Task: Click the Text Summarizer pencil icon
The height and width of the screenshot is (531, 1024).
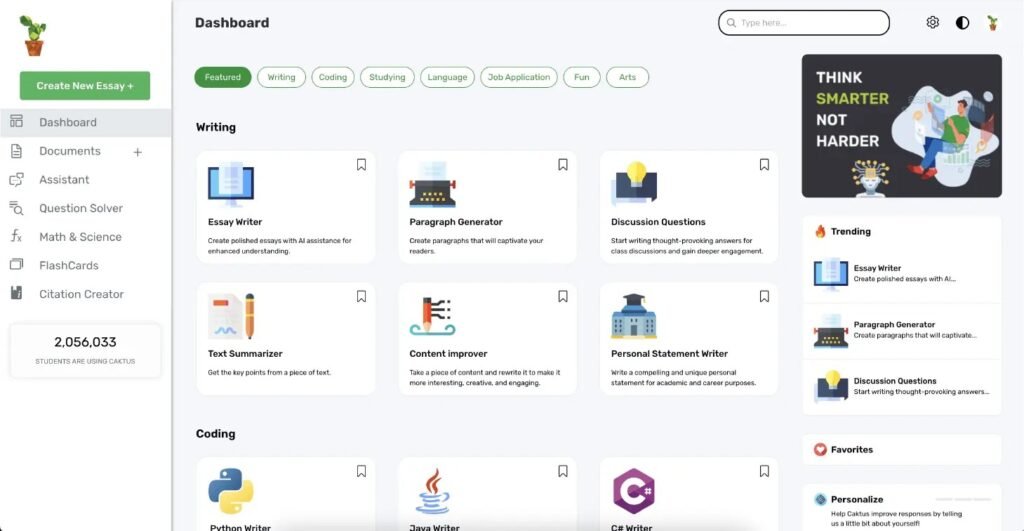Action: click(x=230, y=316)
